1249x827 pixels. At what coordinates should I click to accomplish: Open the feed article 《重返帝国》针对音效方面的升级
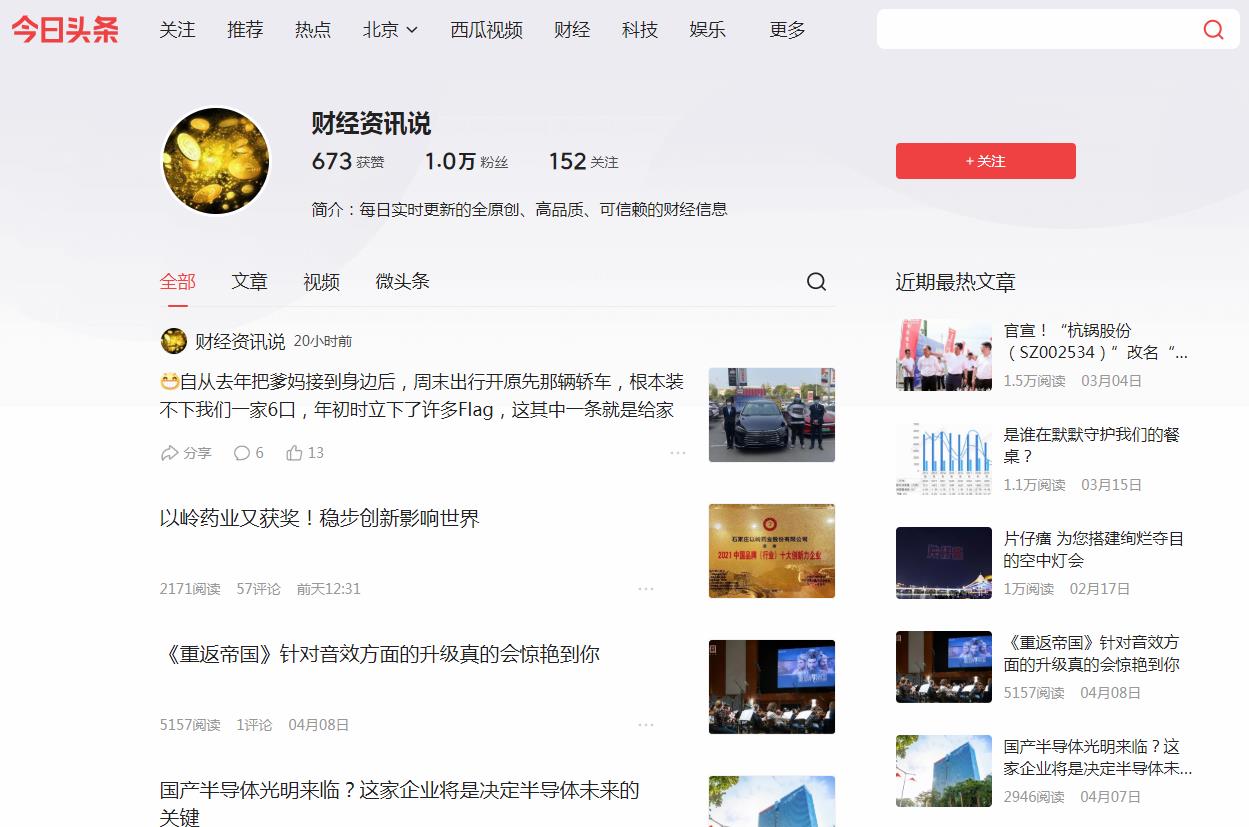click(380, 654)
